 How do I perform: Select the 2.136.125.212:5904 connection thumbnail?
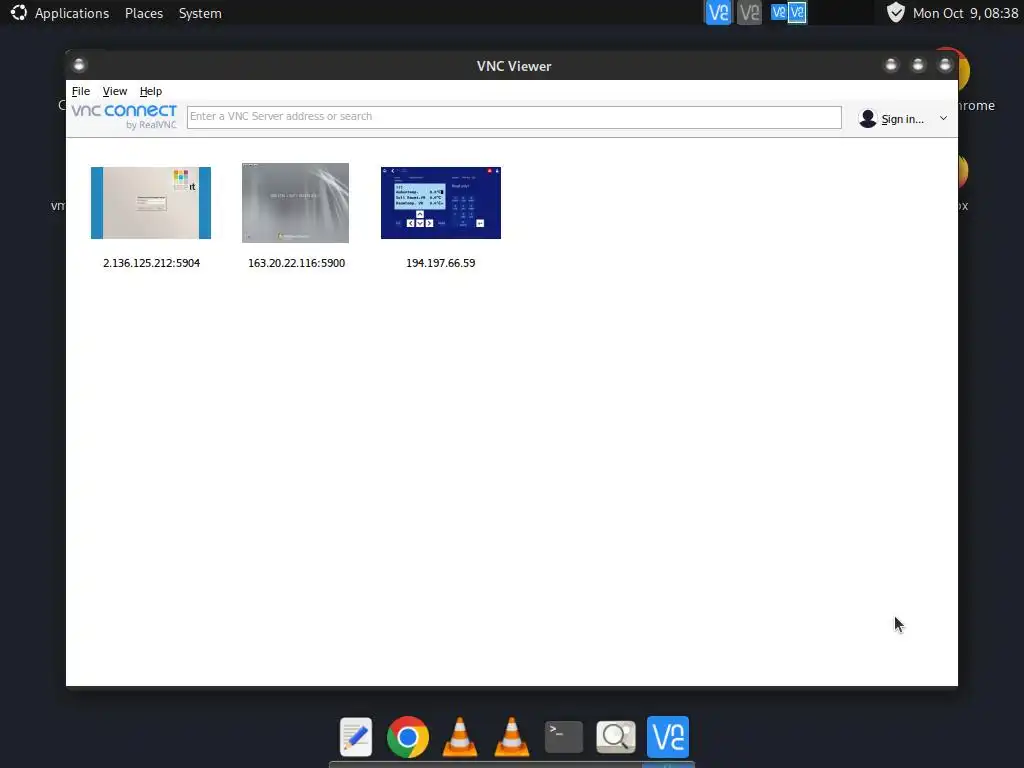coord(151,202)
